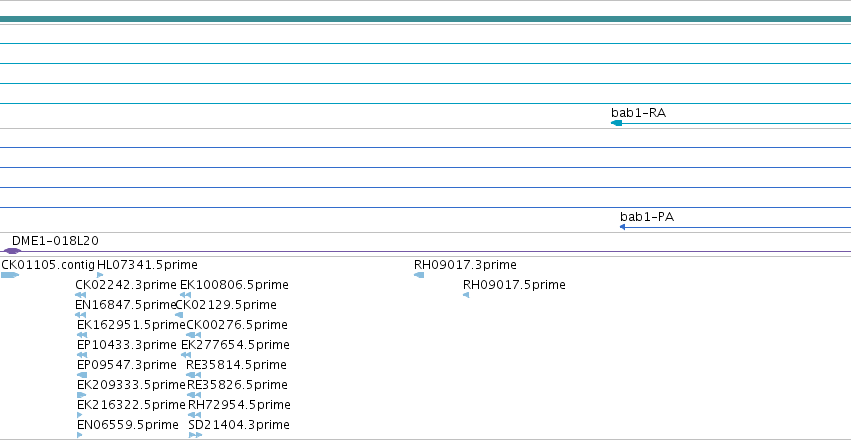Select the EK216322.5prime EST label
851x440 pixels.
click(x=131, y=405)
